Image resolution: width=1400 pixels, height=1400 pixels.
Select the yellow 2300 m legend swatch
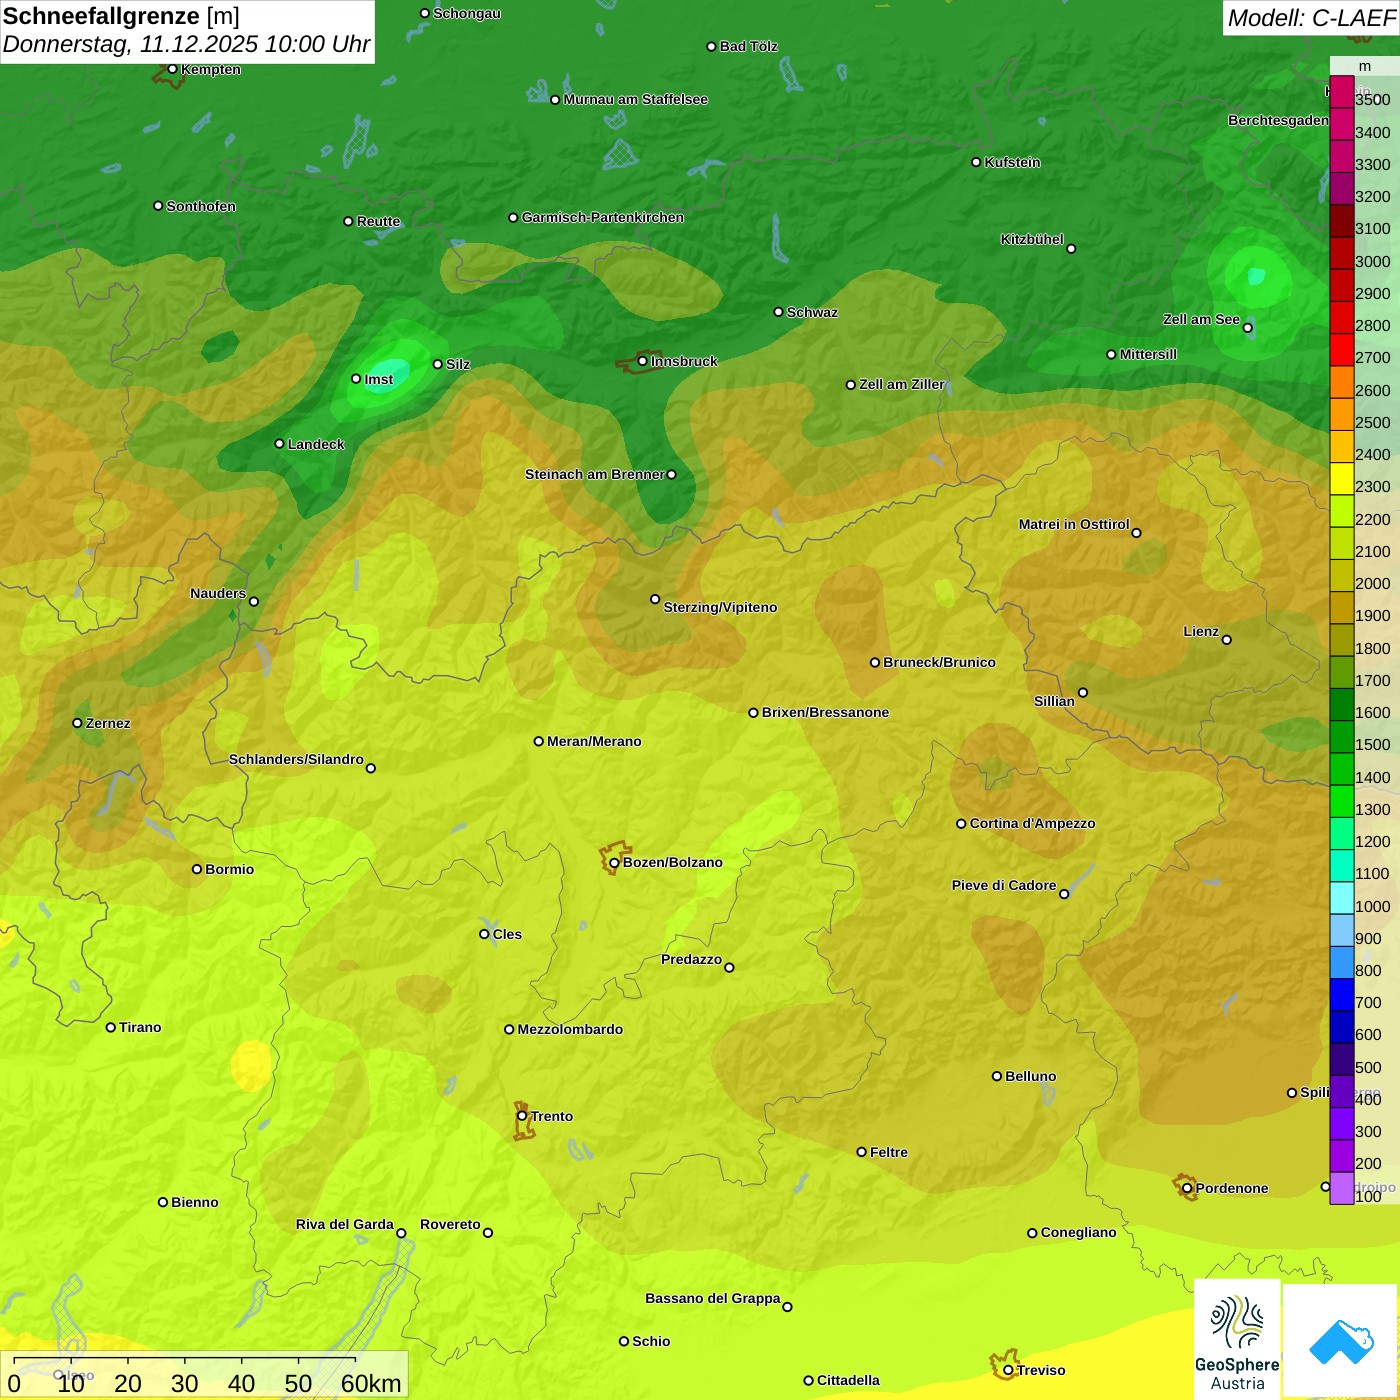(x=1342, y=479)
